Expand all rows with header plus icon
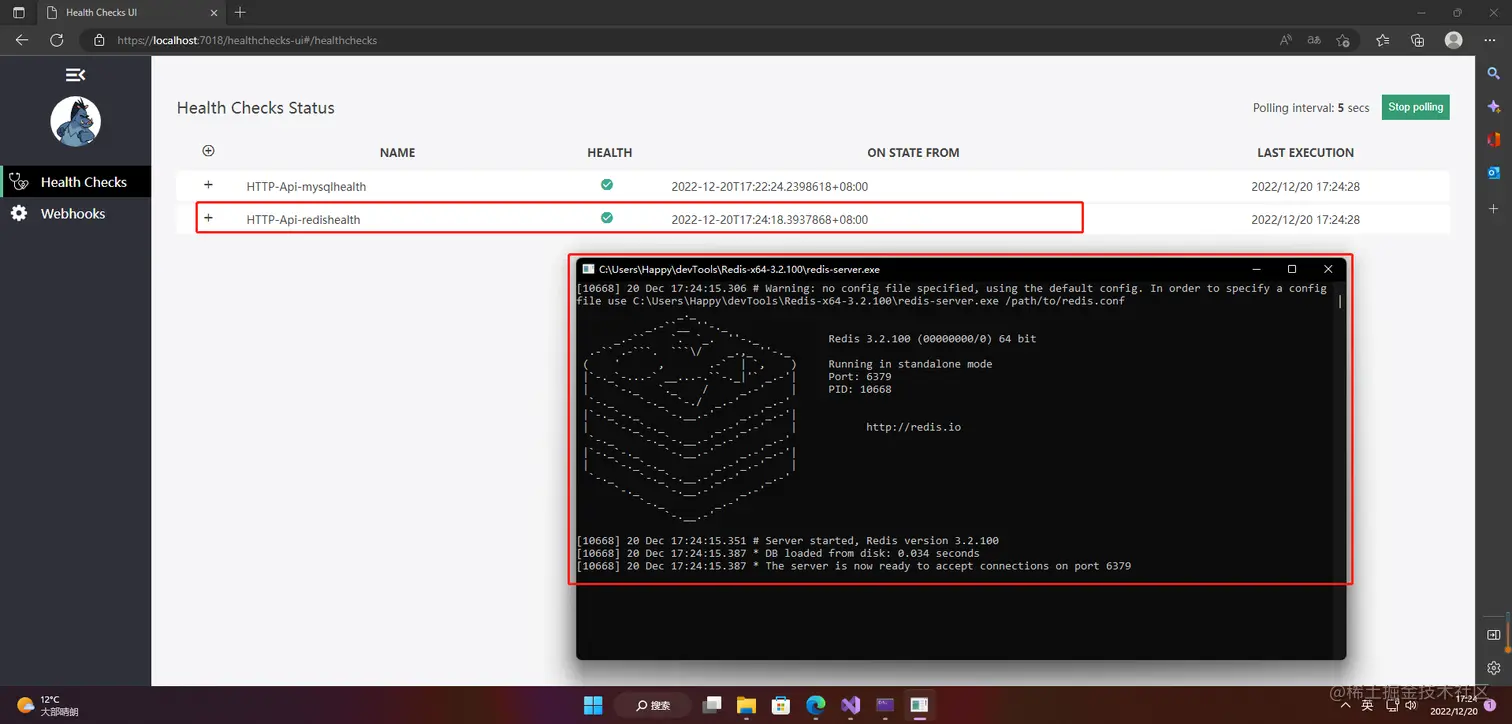 [208, 151]
